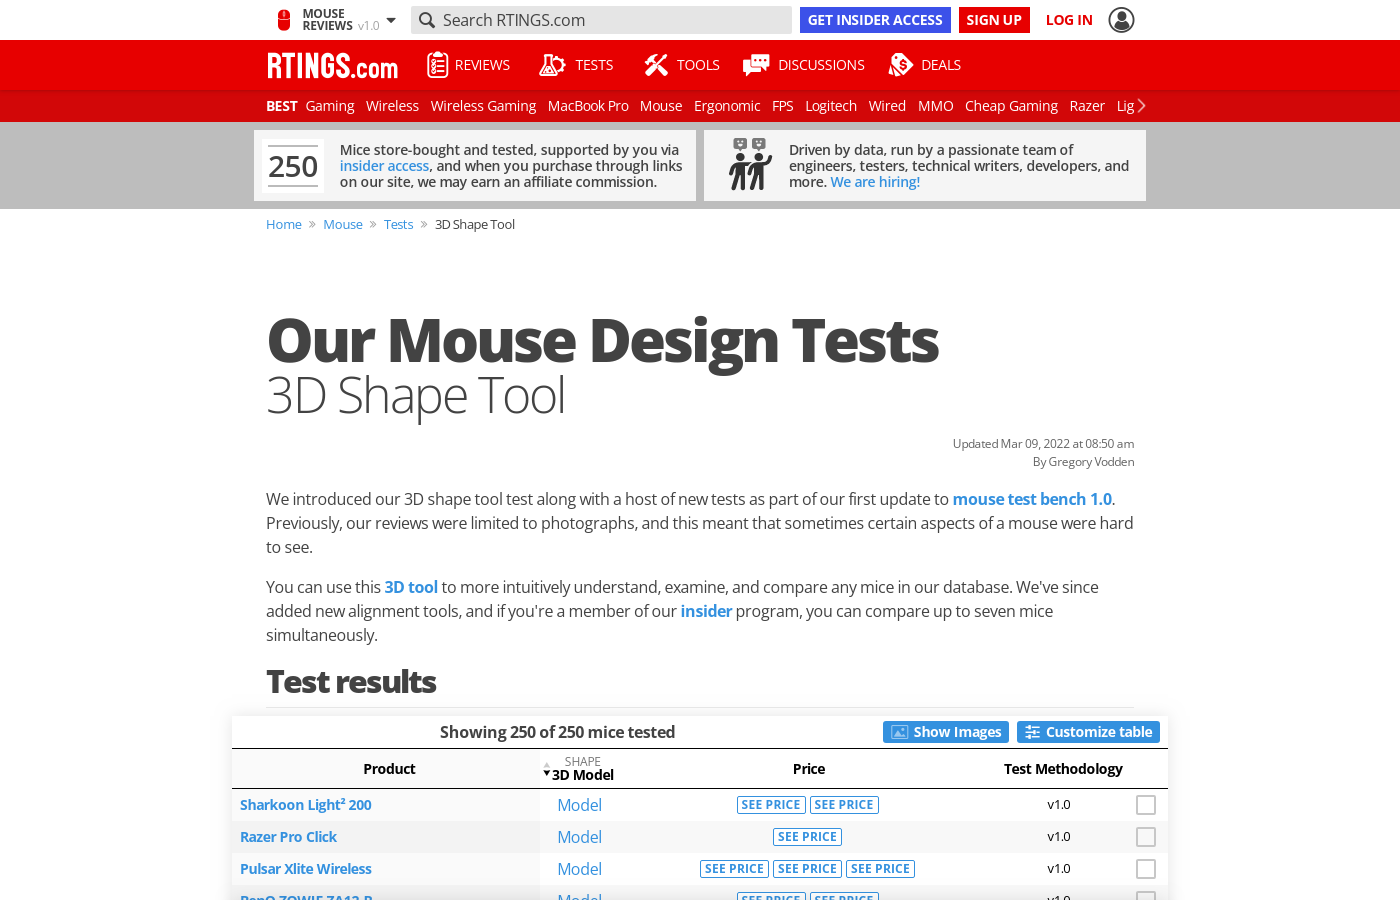This screenshot has width=1400, height=900.
Task: Sort by the Test Methodology column header
Action: (1063, 769)
